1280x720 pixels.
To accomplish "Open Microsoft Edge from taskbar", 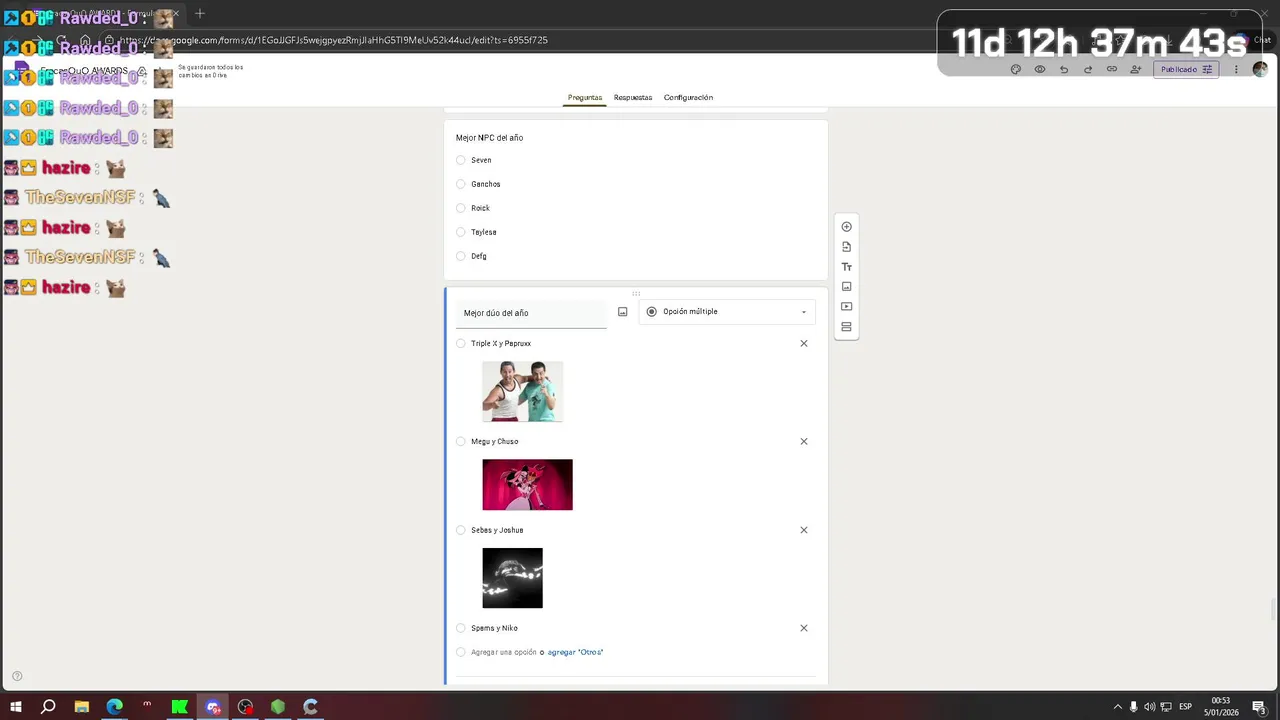I will (x=115, y=707).
